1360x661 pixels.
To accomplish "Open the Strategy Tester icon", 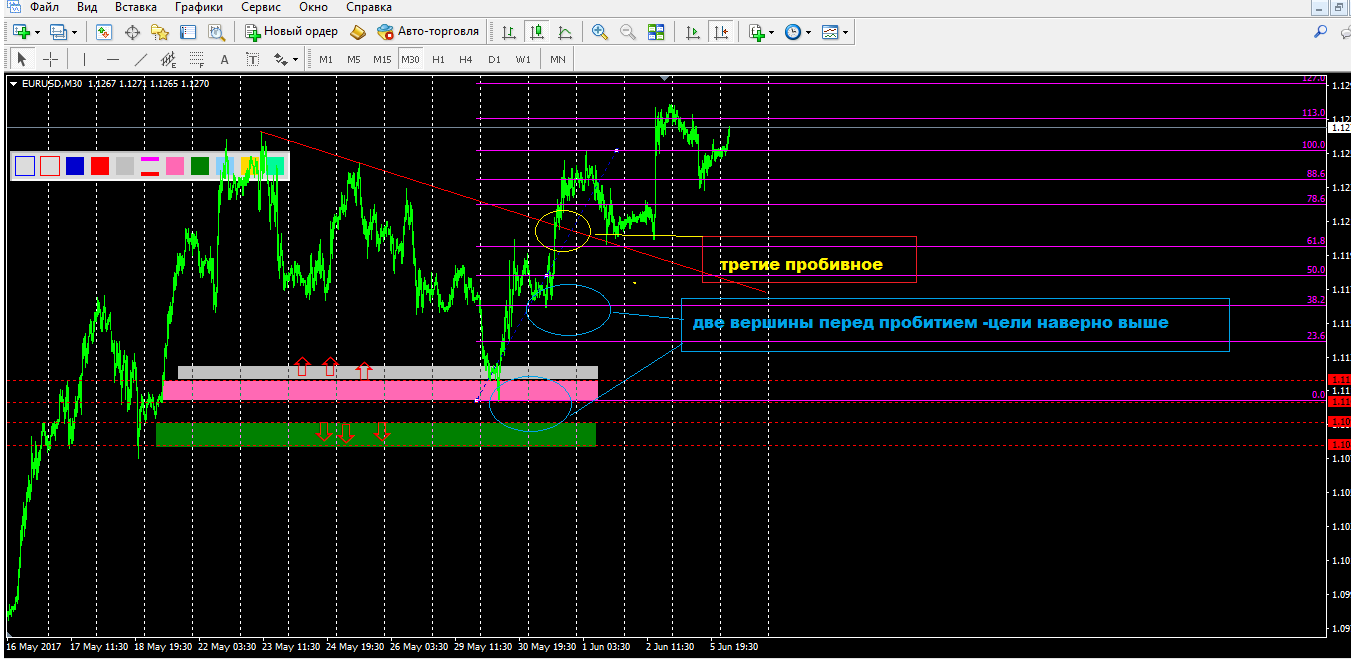I will 215,32.
